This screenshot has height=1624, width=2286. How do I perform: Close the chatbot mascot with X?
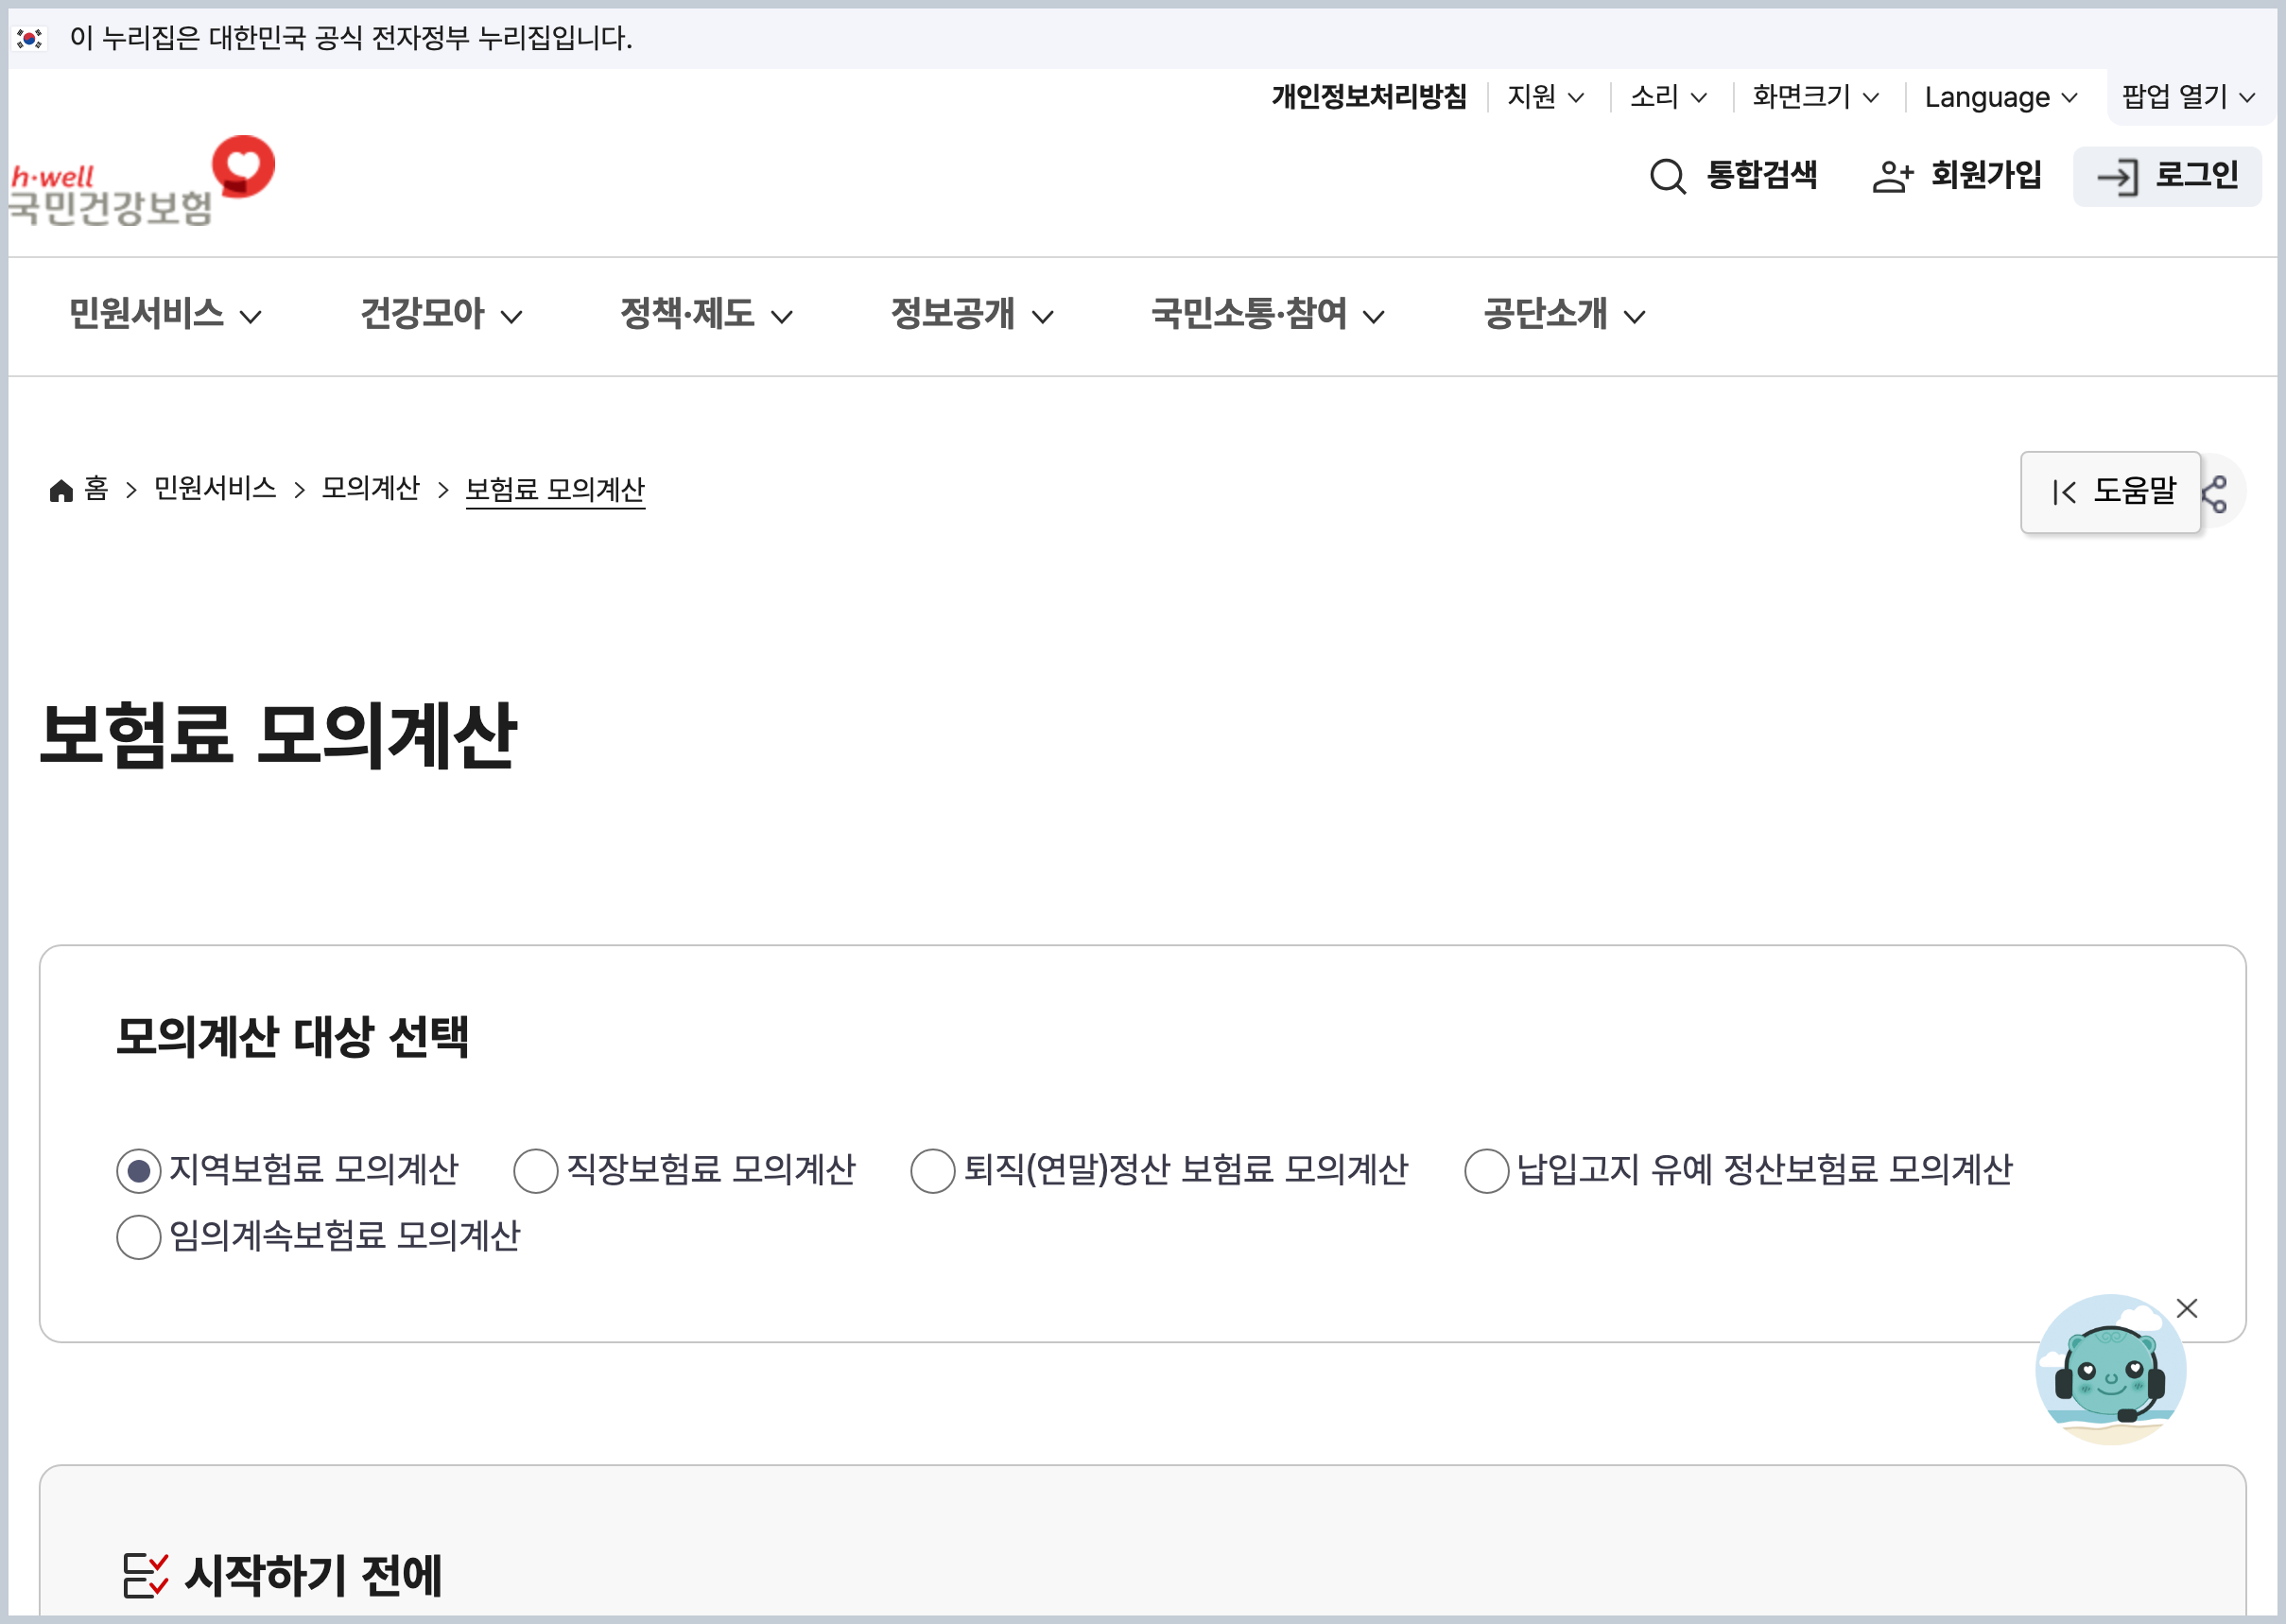click(2186, 1308)
